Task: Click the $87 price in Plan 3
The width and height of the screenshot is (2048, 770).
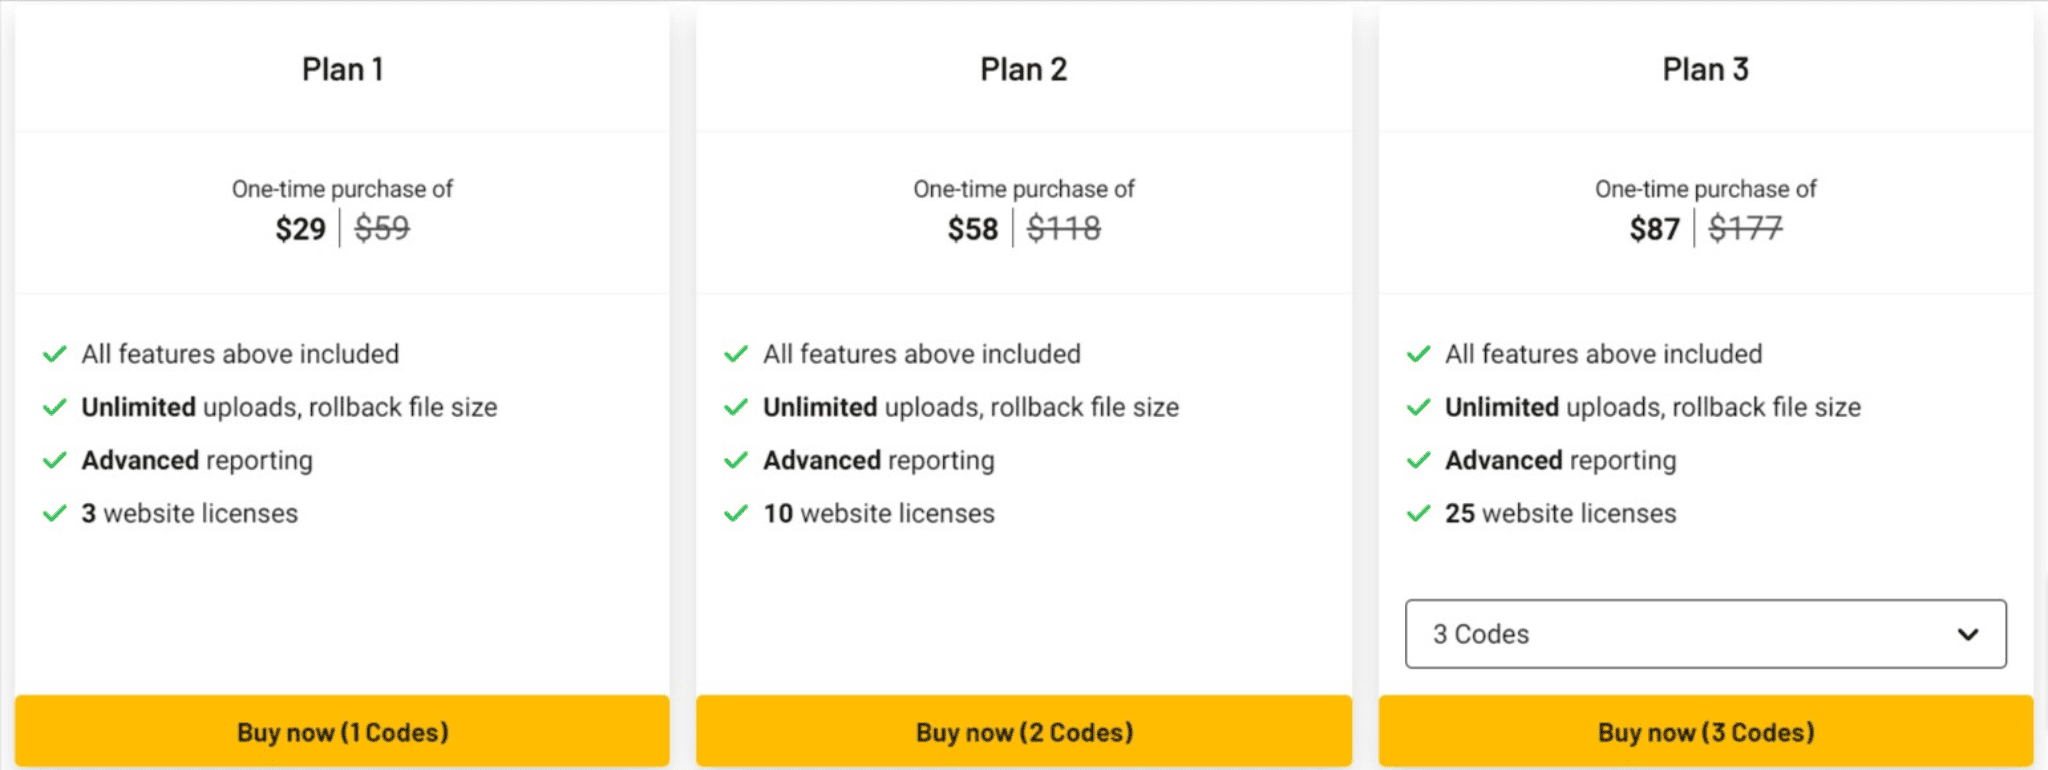Action: (1655, 229)
